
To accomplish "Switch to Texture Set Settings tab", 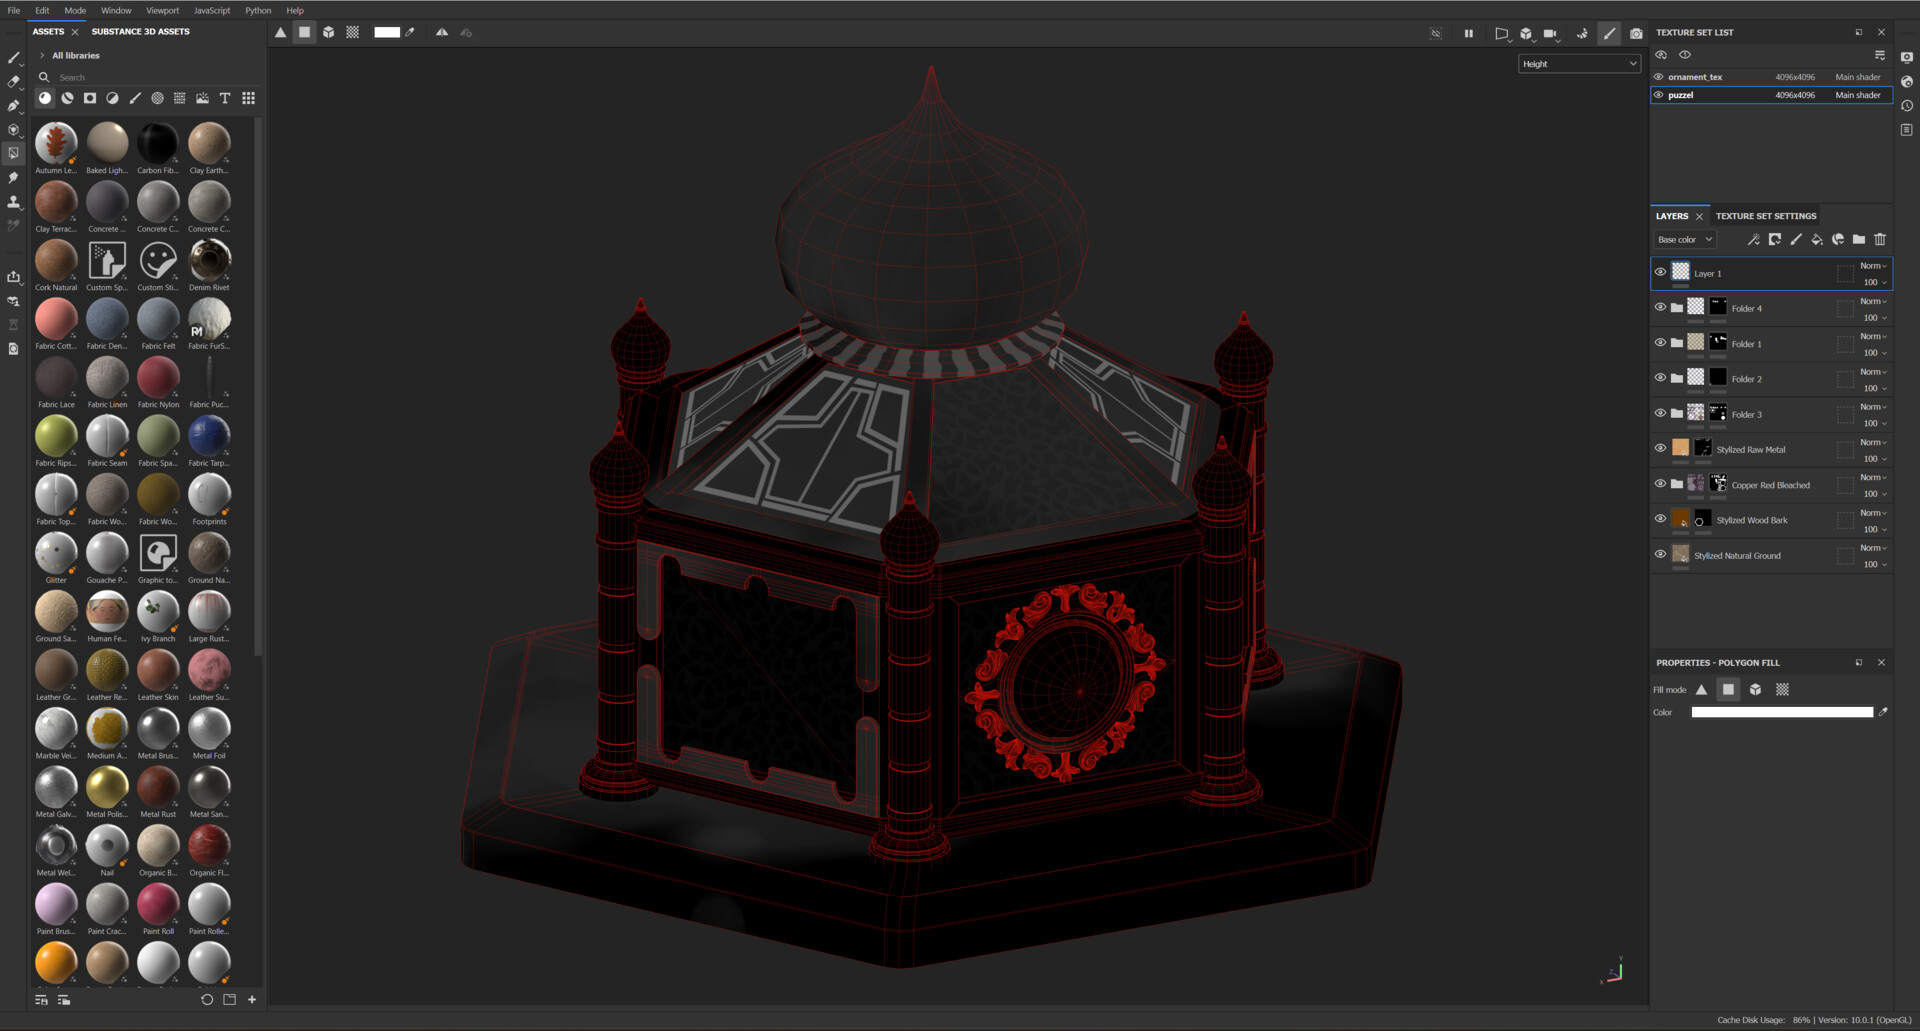I will 1766,216.
